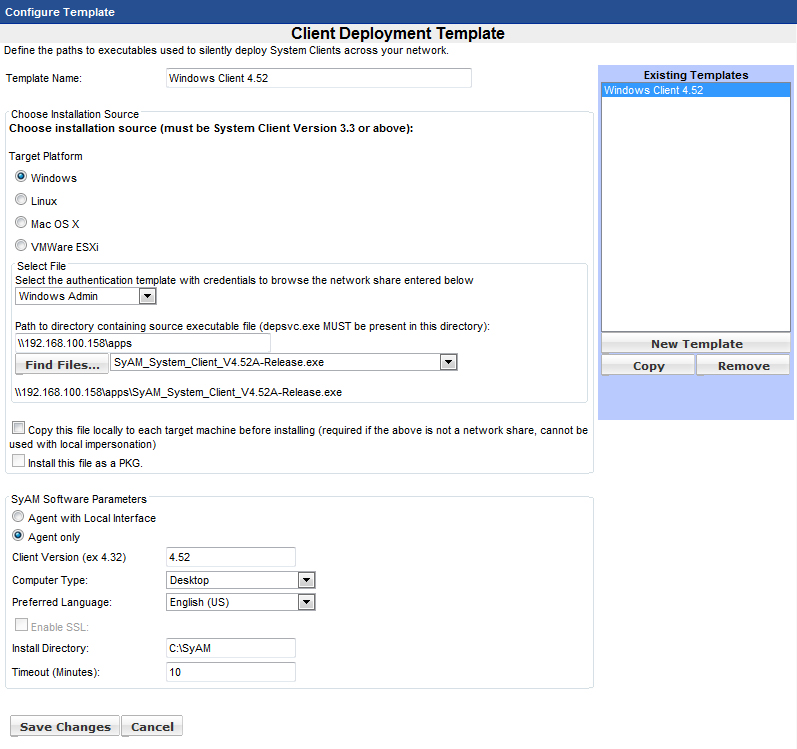Select the Windows target platform radio button
Screen dimensions: 797x749
(21, 177)
